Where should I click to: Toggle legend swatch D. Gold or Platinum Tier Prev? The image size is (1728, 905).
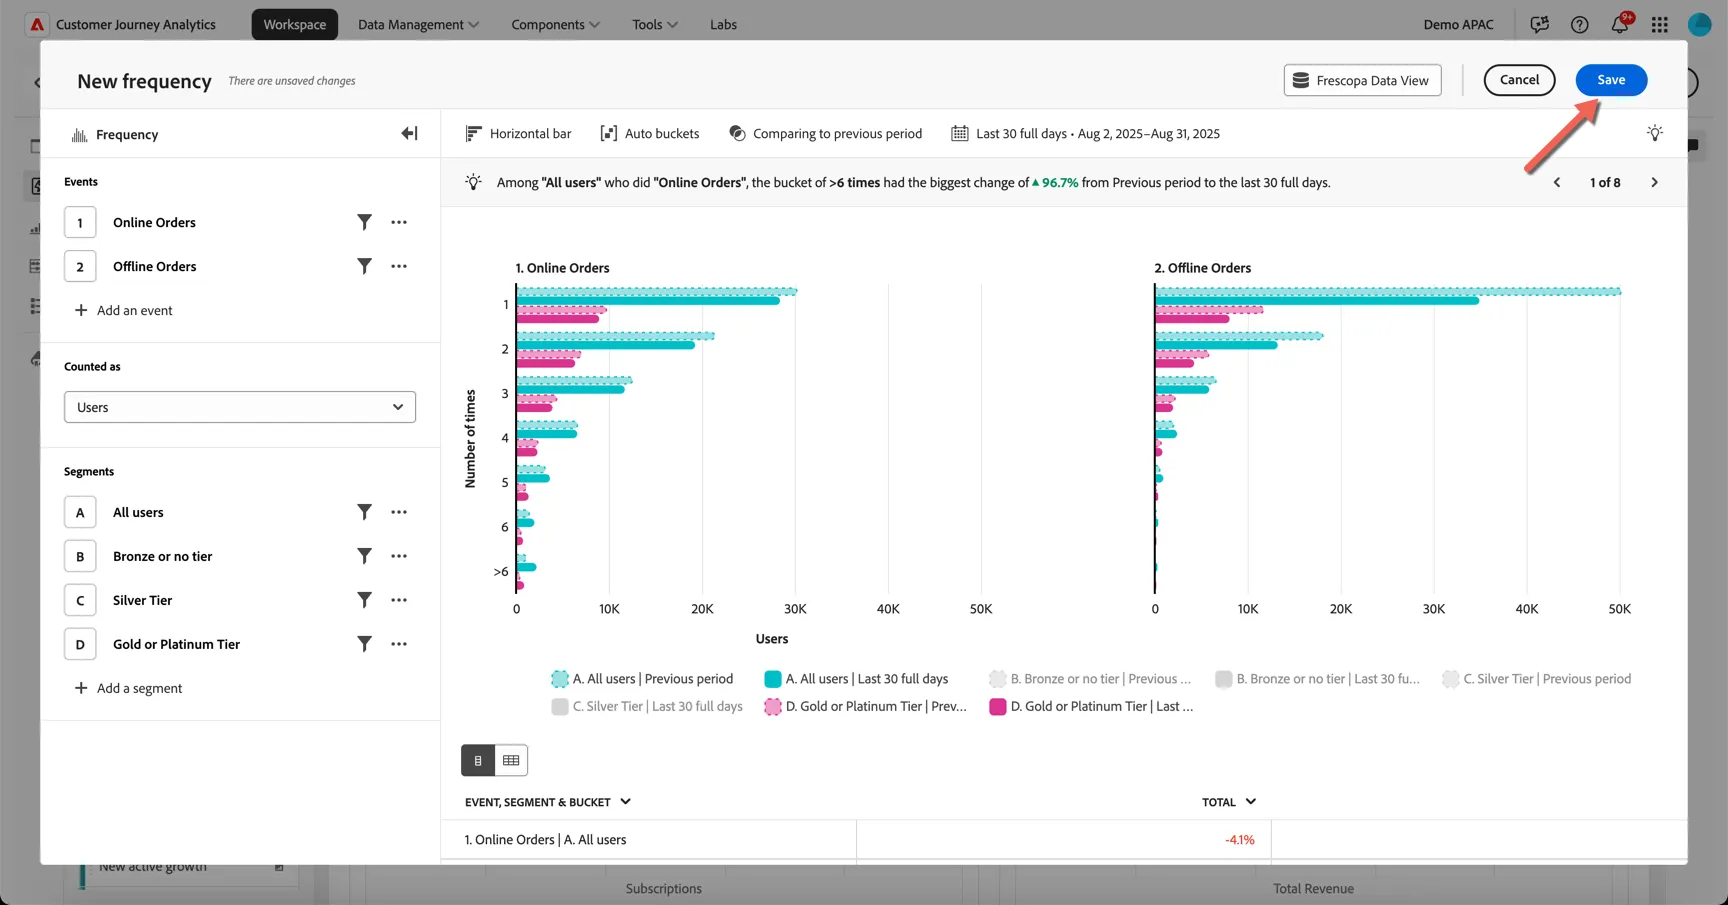pyautogui.click(x=772, y=706)
